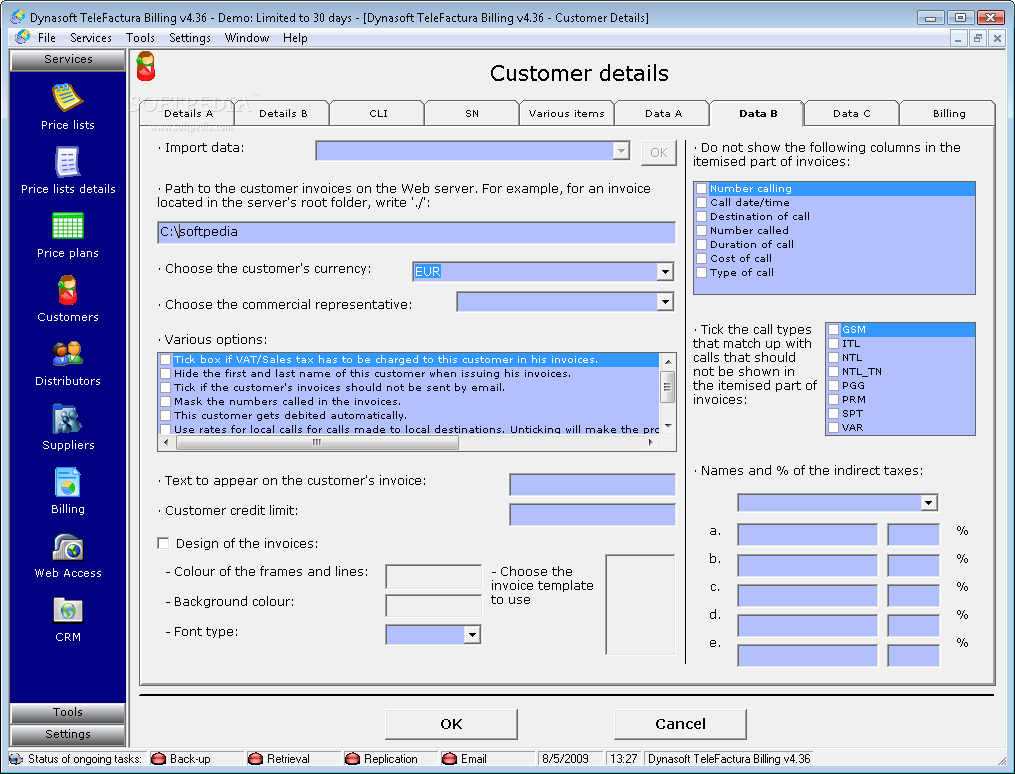Open the Tools menu

[x=140, y=38]
